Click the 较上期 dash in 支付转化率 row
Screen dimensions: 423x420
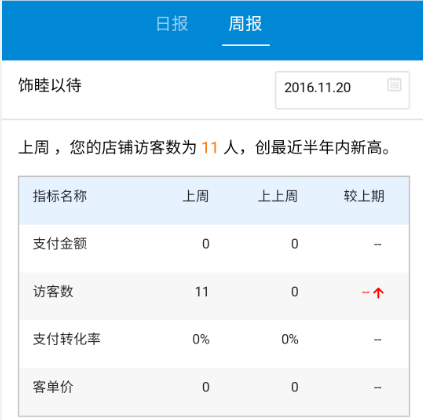377,340
